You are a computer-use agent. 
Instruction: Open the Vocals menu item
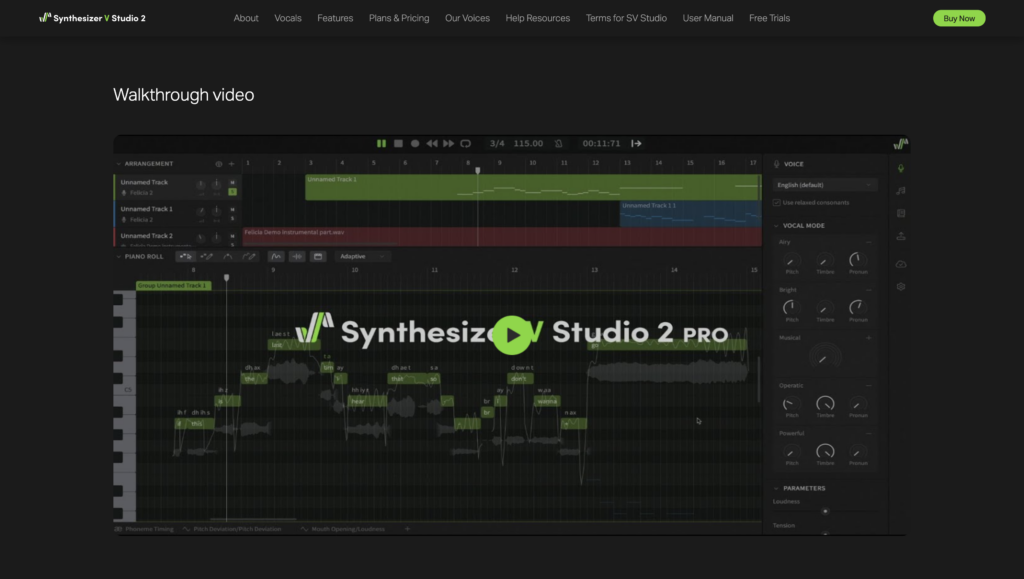click(x=288, y=18)
